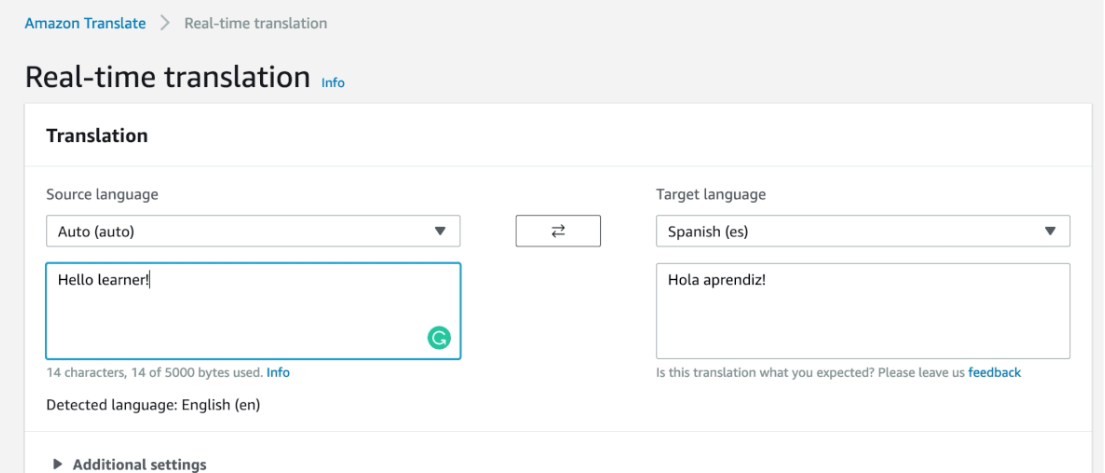Open Info link beside the page title

(333, 83)
